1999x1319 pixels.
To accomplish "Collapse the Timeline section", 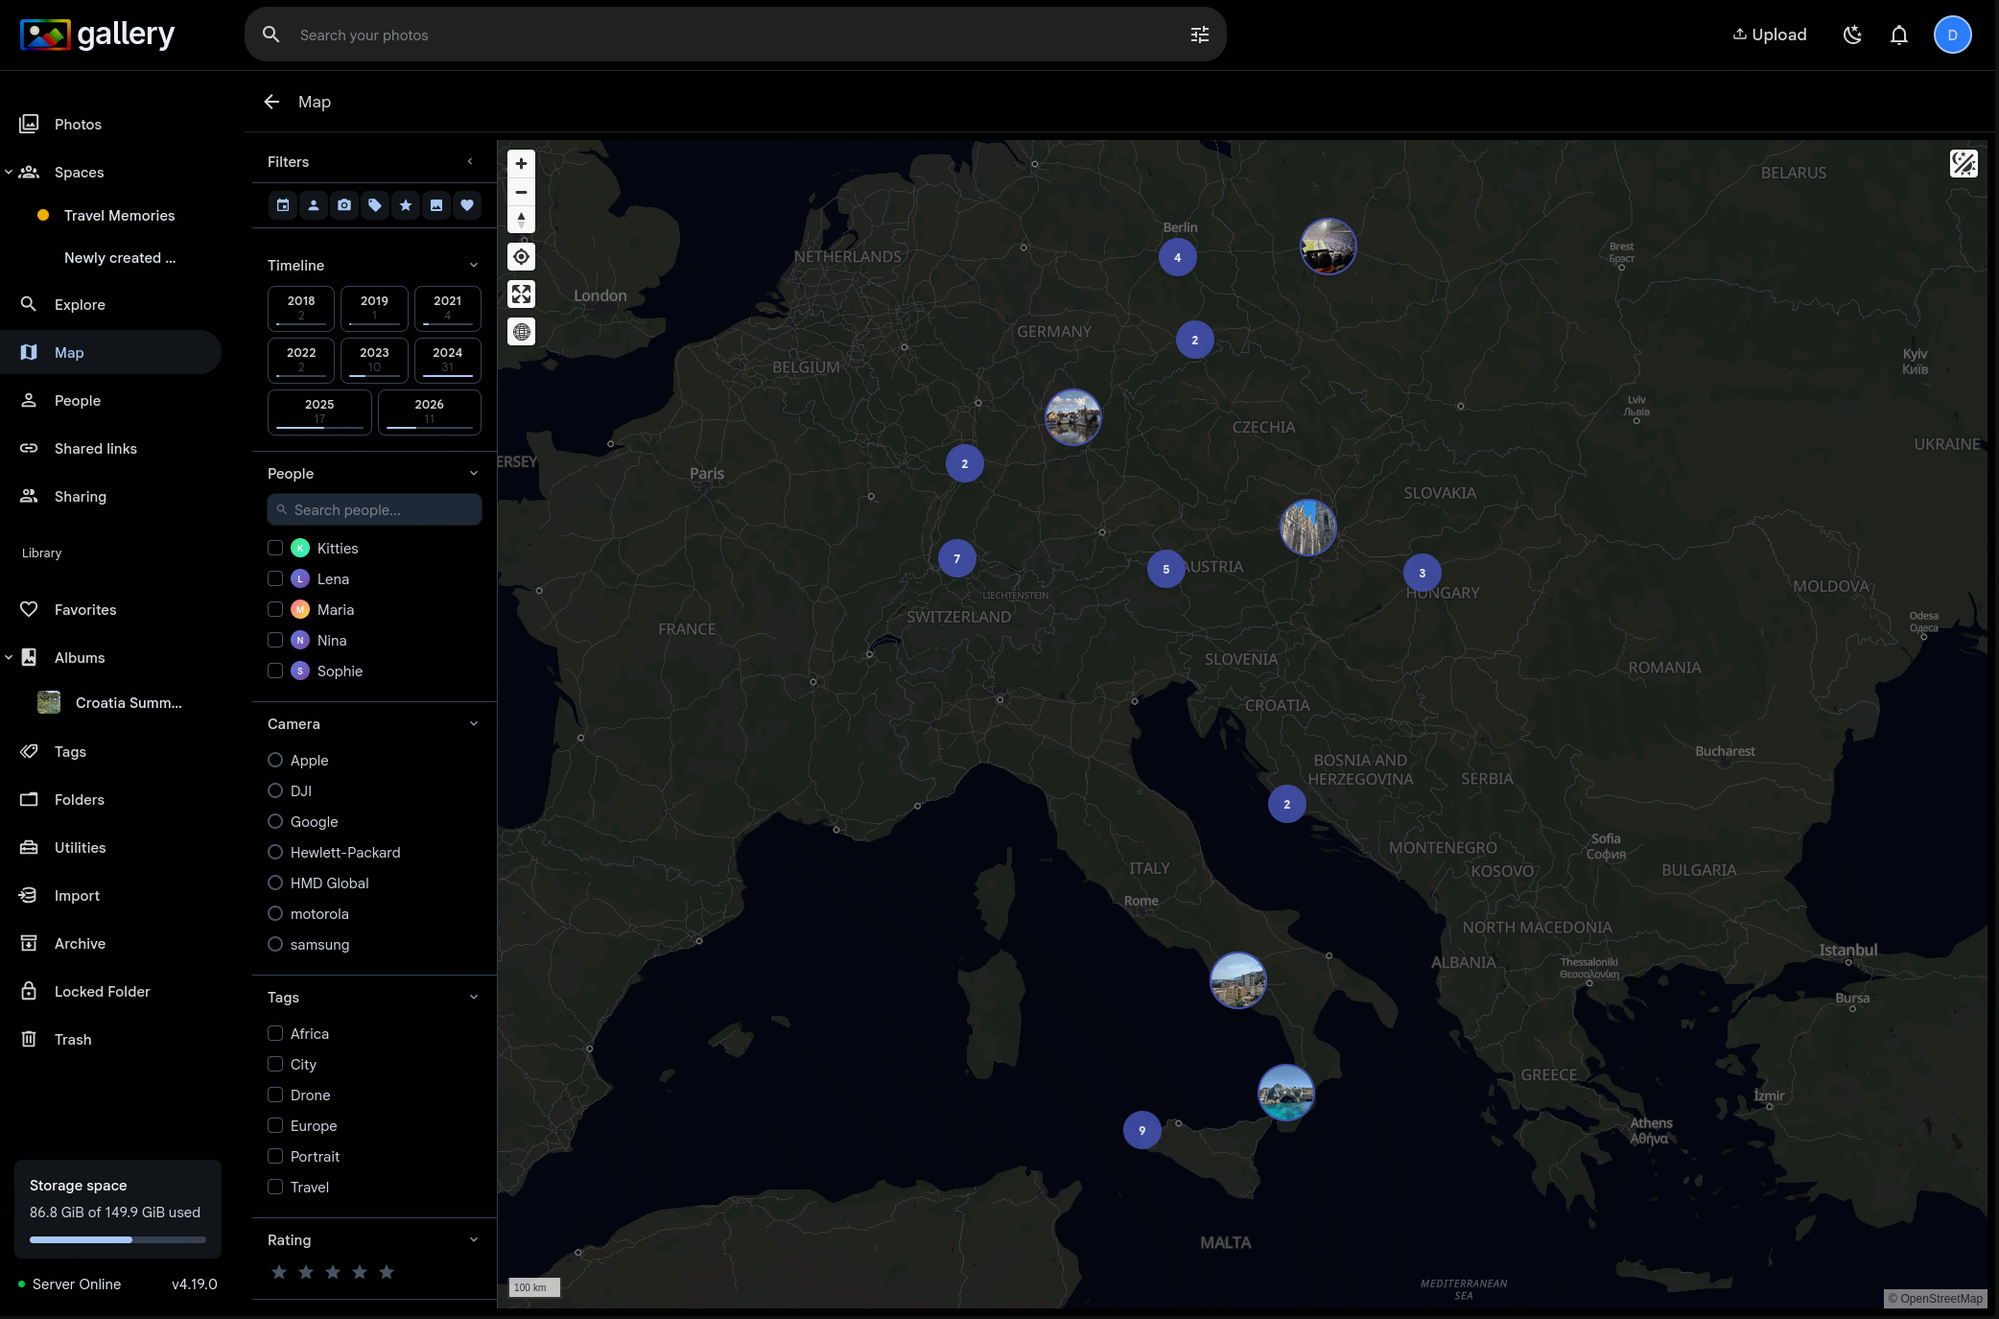I will (x=473, y=264).
